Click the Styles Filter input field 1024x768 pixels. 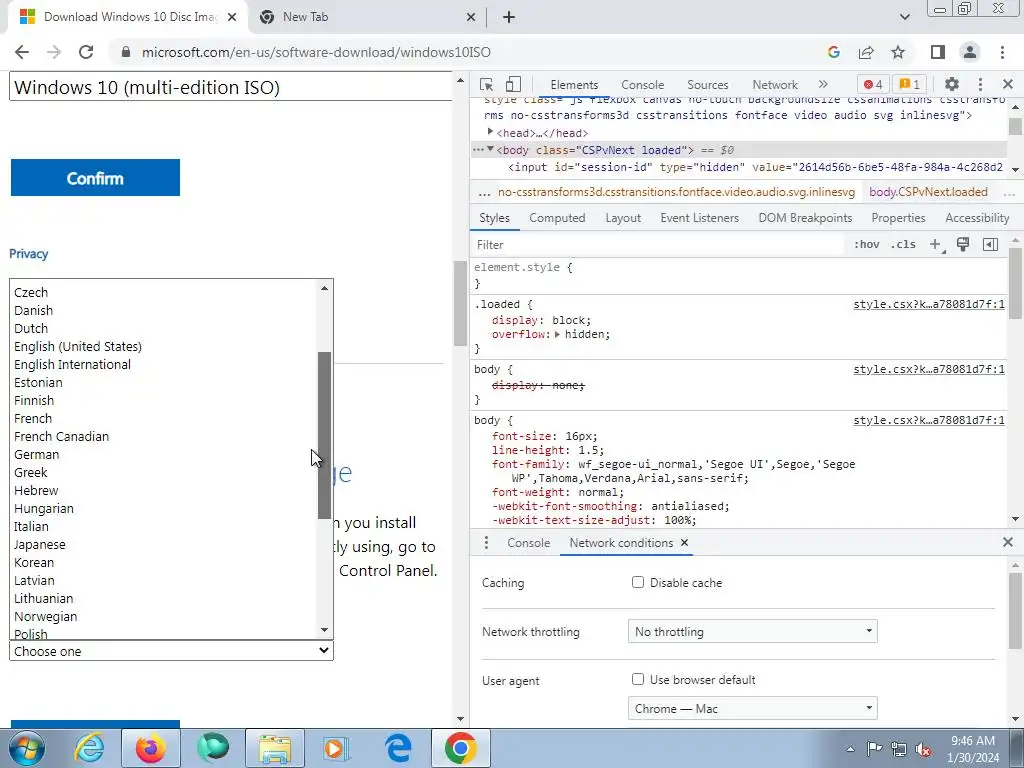click(x=656, y=244)
